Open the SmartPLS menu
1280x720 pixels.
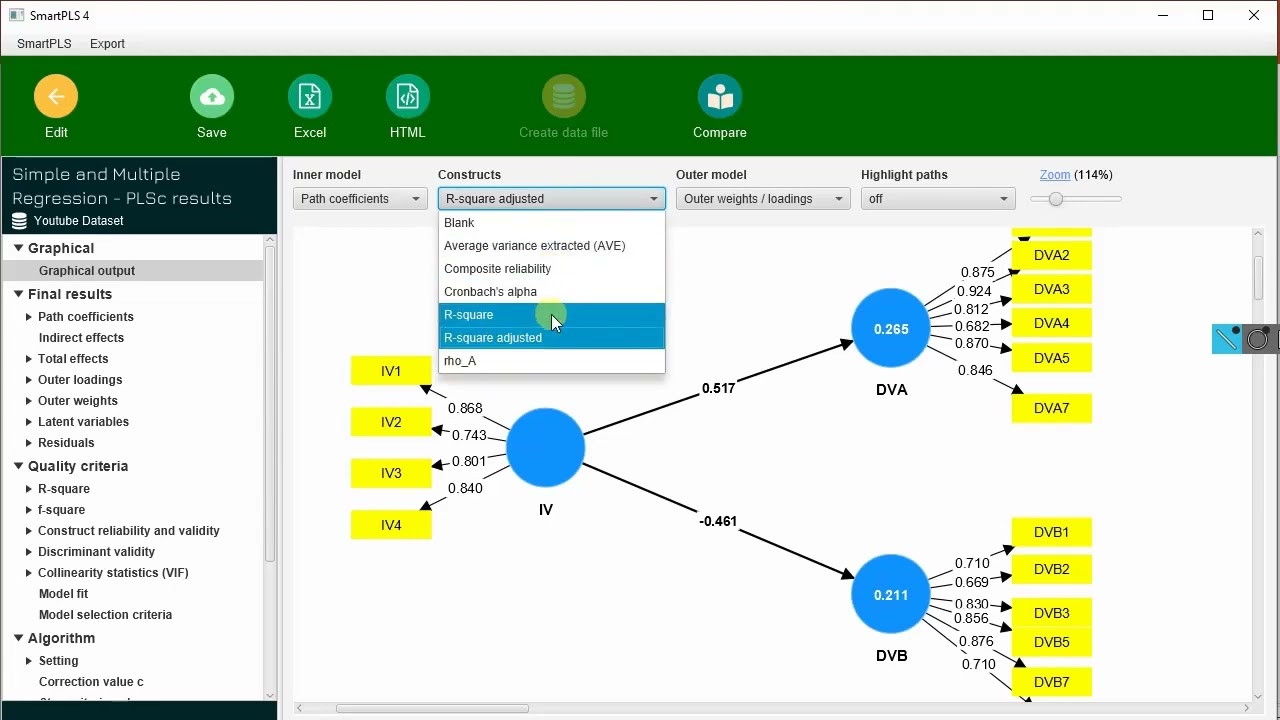pos(44,44)
